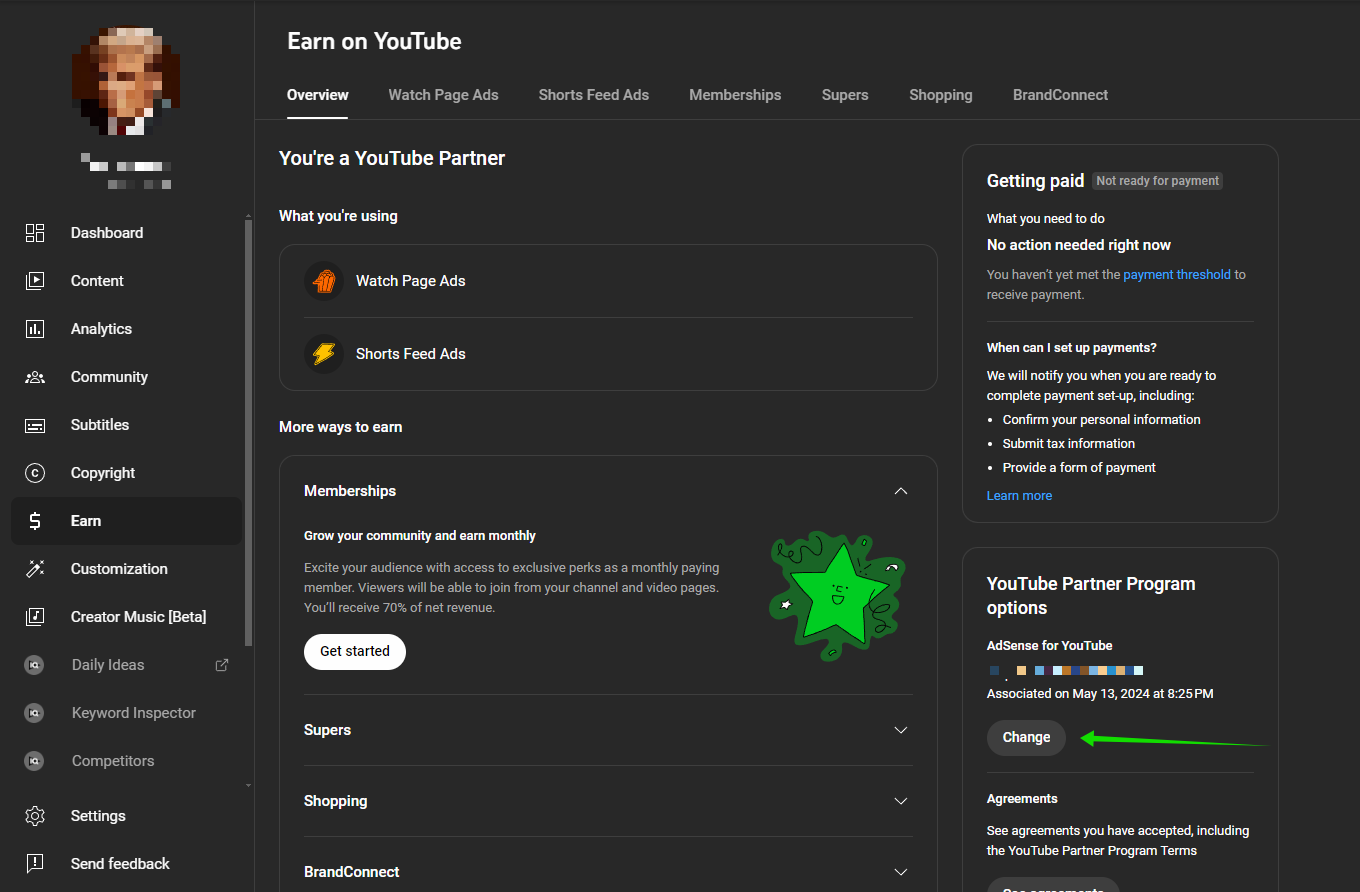This screenshot has width=1360, height=892.
Task: Open the Copyright circle icon
Action: (35, 473)
